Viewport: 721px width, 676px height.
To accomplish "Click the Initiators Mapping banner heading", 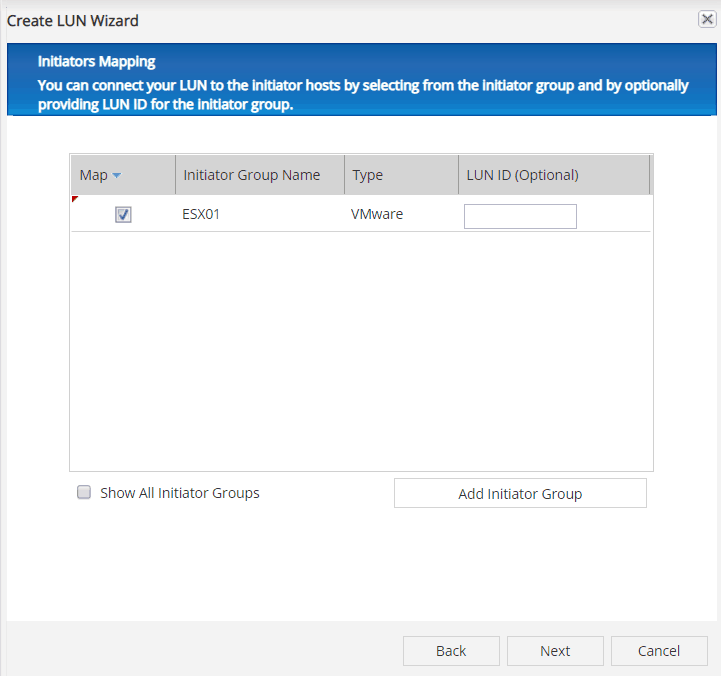I will (96, 62).
